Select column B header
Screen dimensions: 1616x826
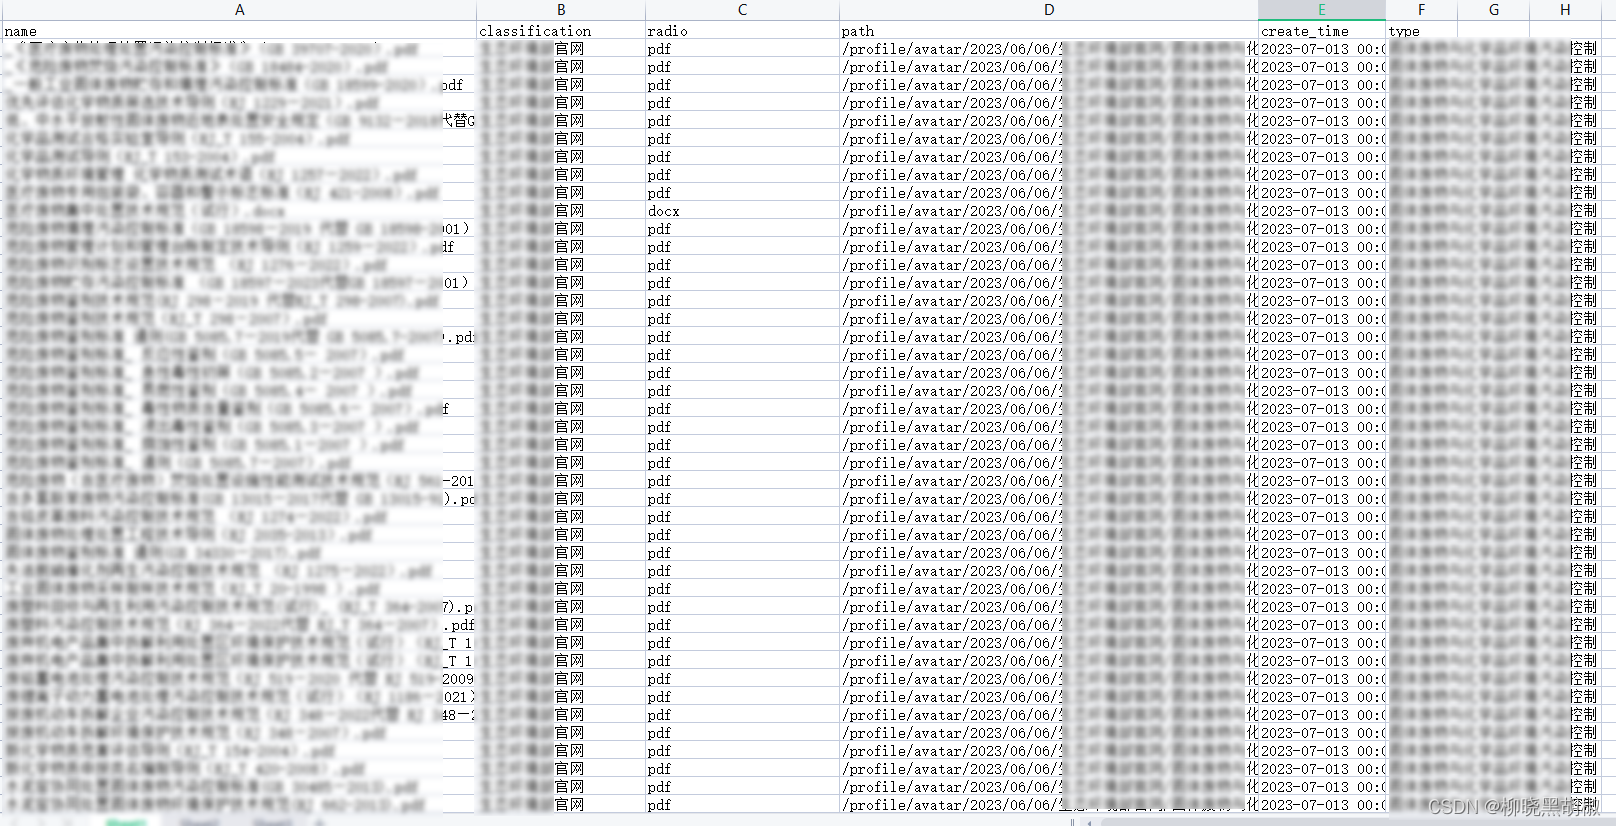[x=561, y=9]
